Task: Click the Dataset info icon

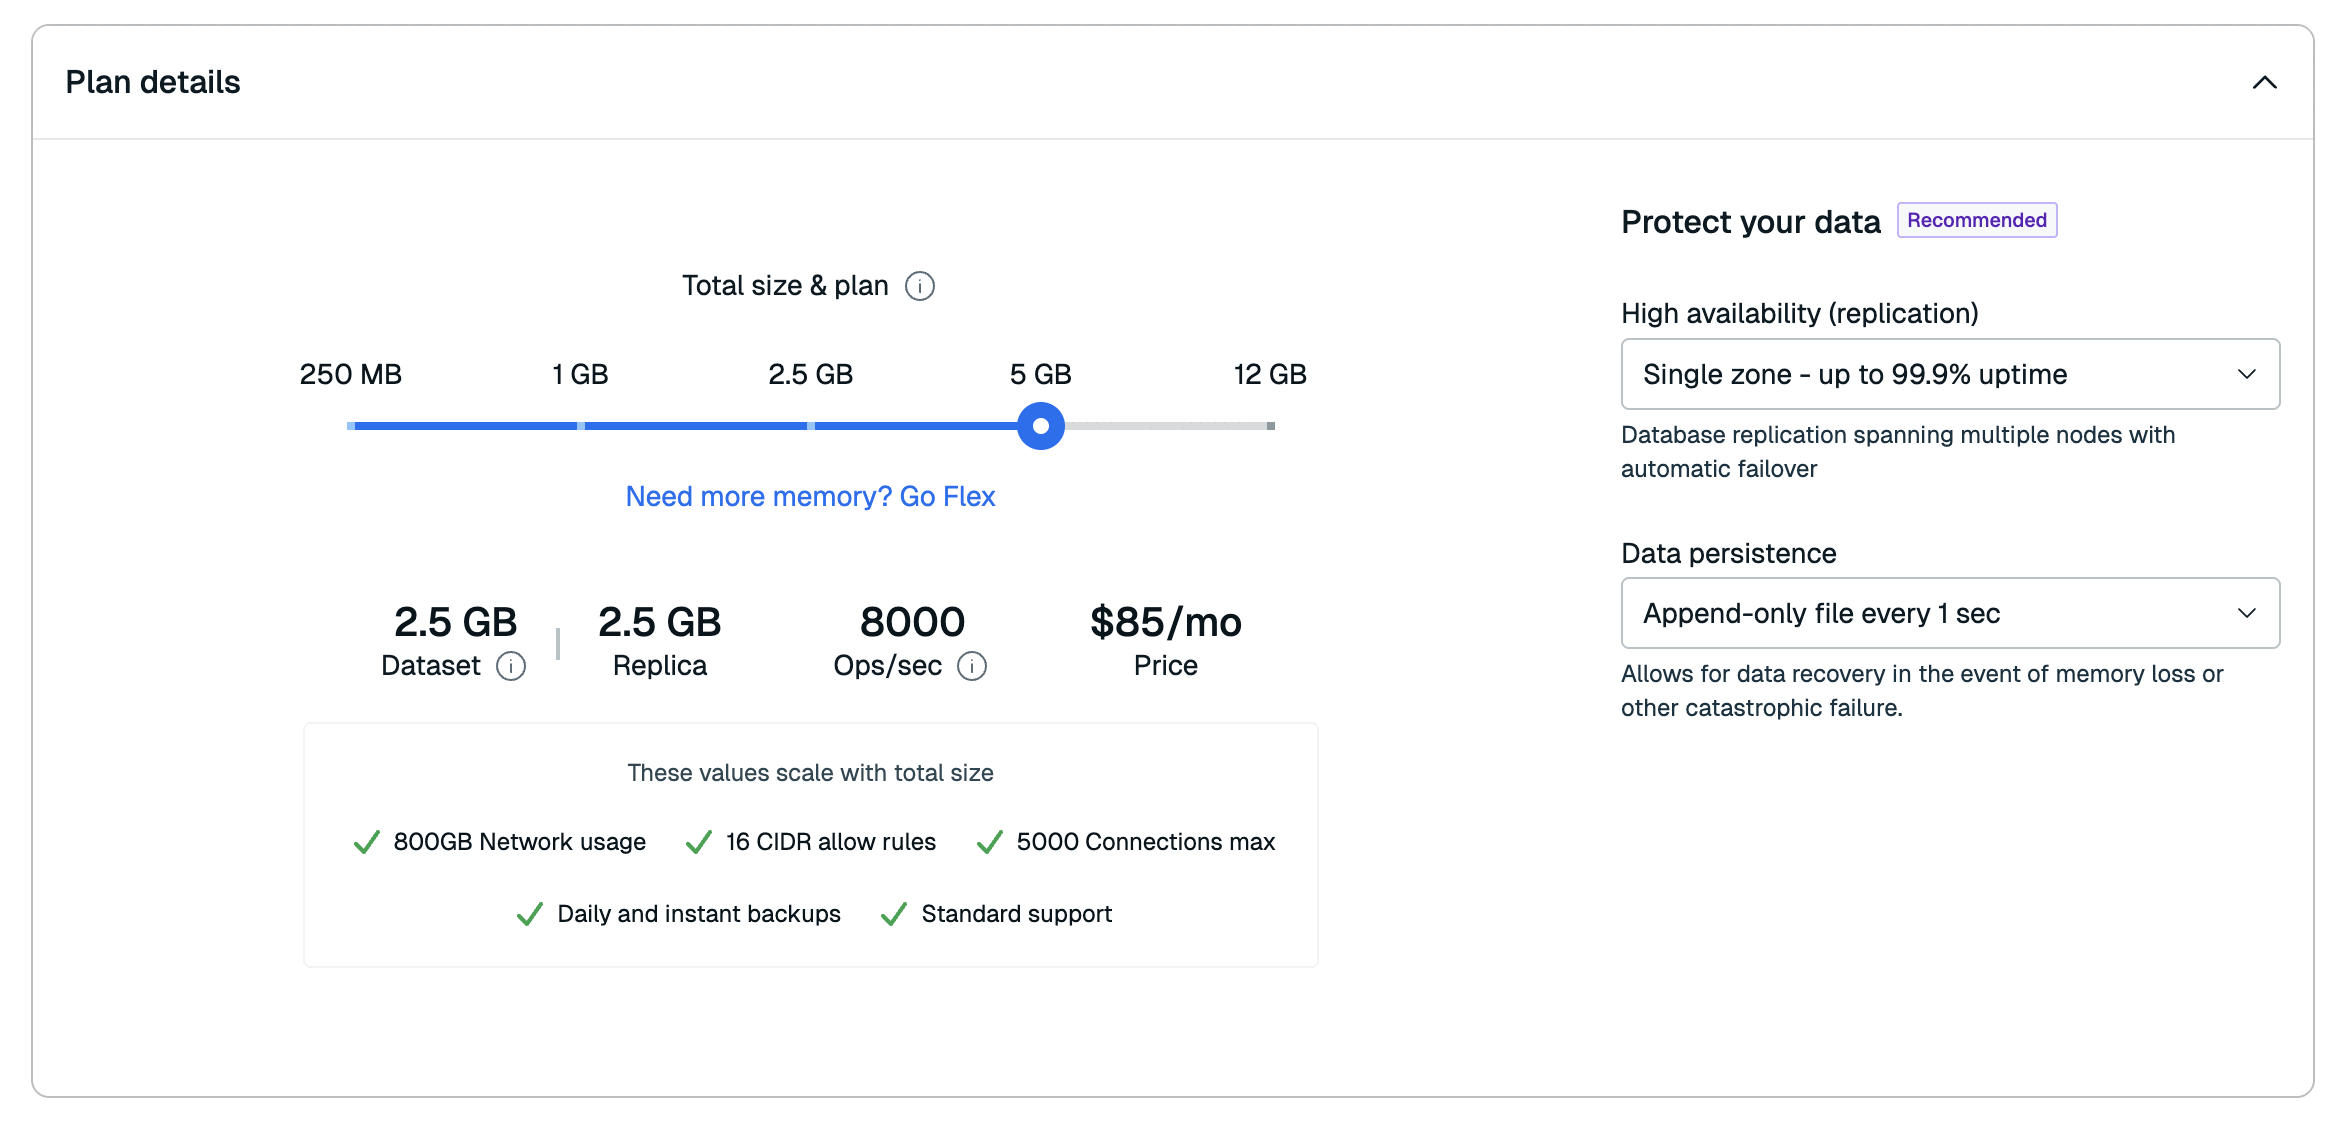Action: pos(511,666)
